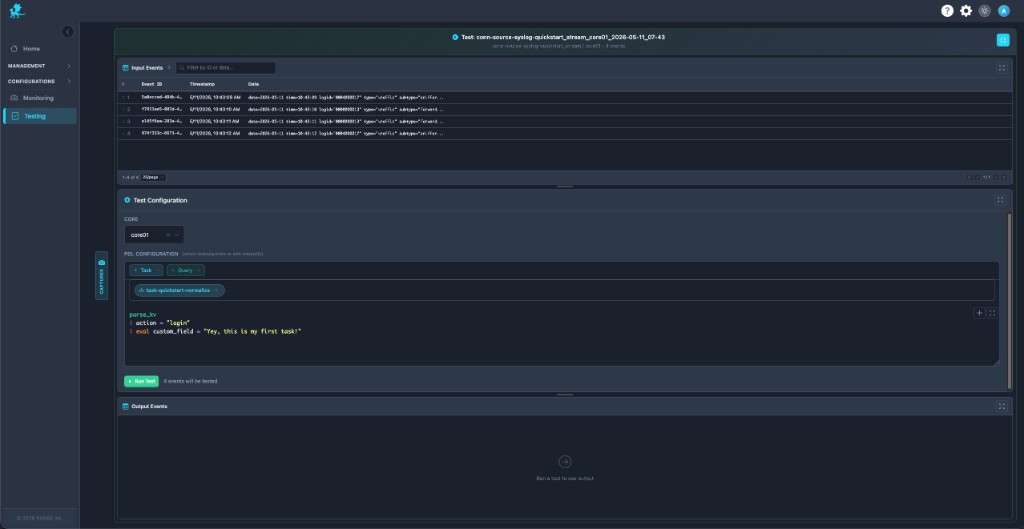This screenshot has width=1024, height=529.
Task: Click the test title conn-source-syslog-quickstart_stream
Action: [x=563, y=37]
